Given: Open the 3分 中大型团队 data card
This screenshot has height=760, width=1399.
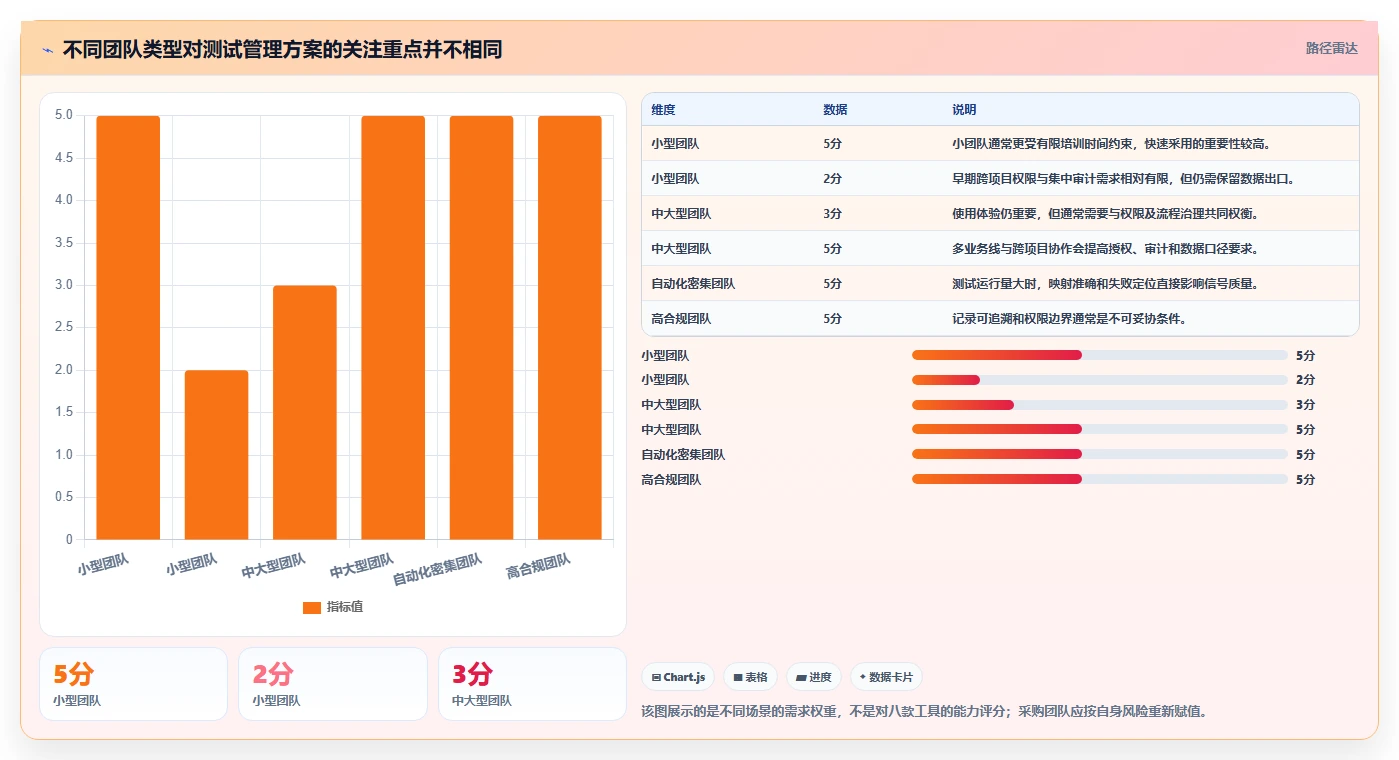Looking at the screenshot, I should click(532, 684).
